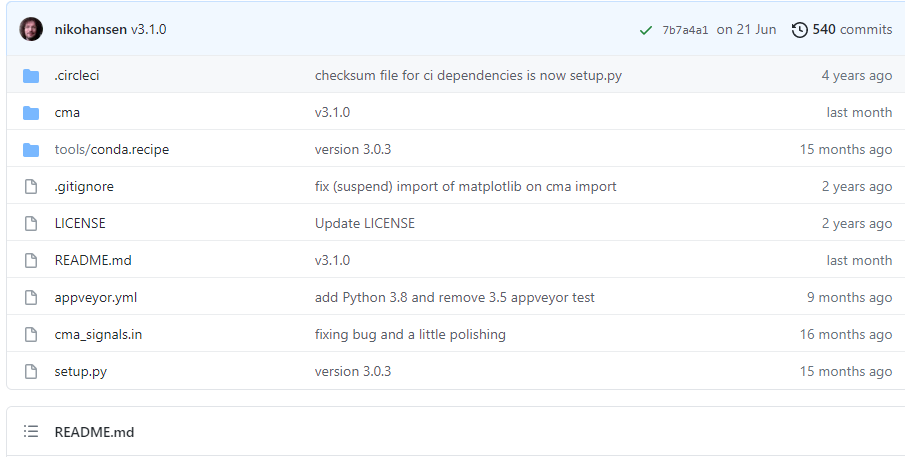The image size is (905, 457).
Task: Open the latest commit message v3.1.0
Action: tap(149, 30)
